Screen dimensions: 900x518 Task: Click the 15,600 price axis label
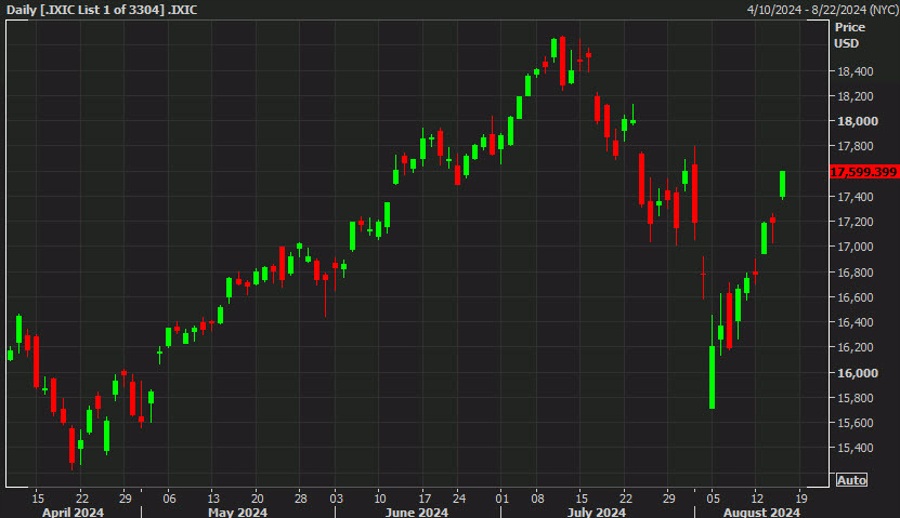(855, 423)
